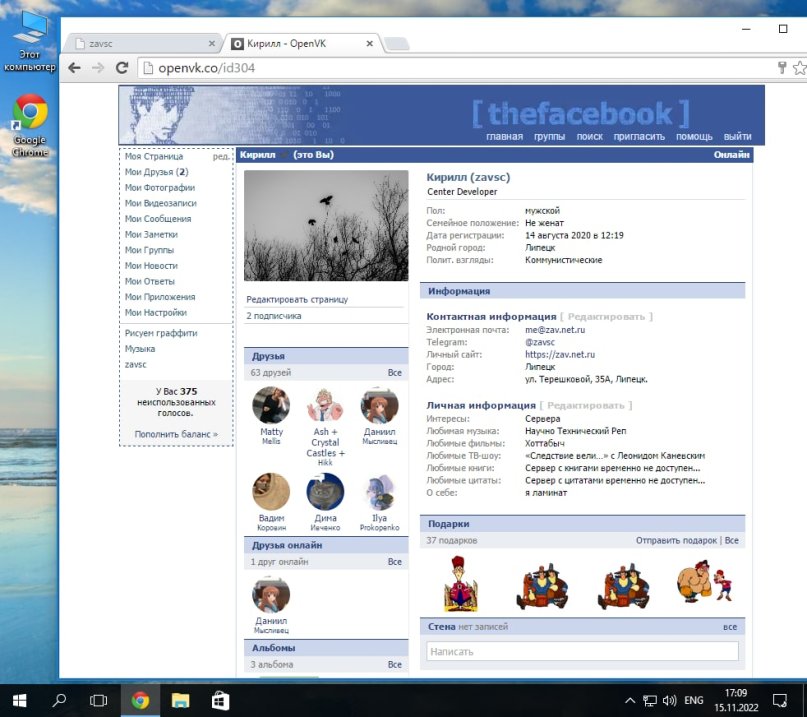This screenshot has width=807, height=717.
Task: Click 'Отправить подарок' link
Action: tap(676, 540)
